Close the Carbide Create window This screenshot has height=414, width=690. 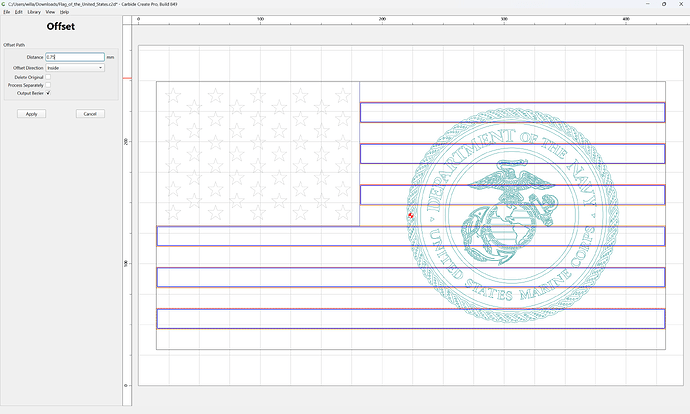tap(681, 4)
